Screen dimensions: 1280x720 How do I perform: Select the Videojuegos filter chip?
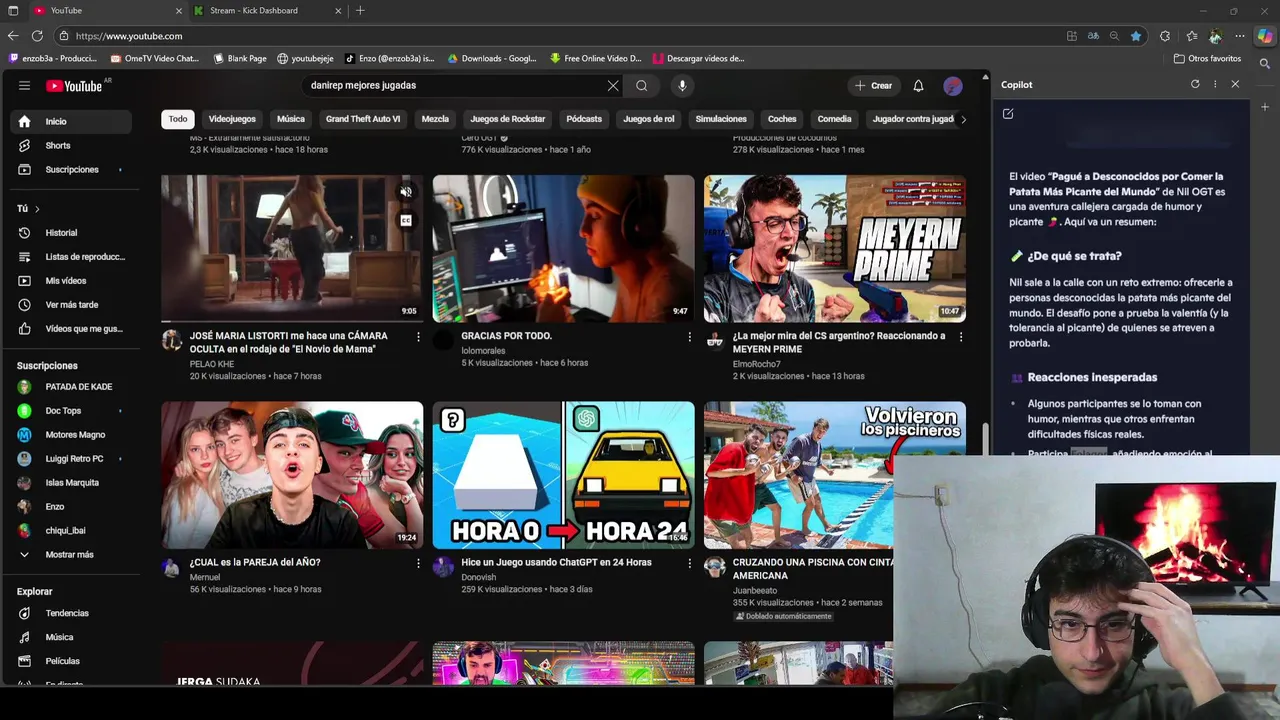click(232, 119)
